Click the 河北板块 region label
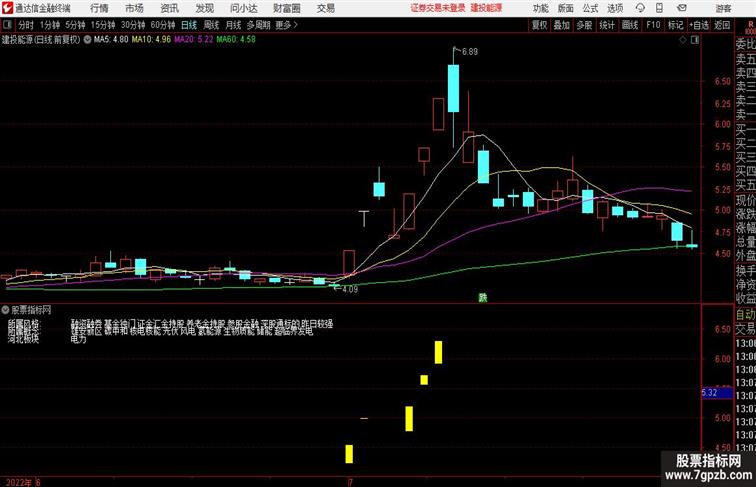 [x=23, y=339]
